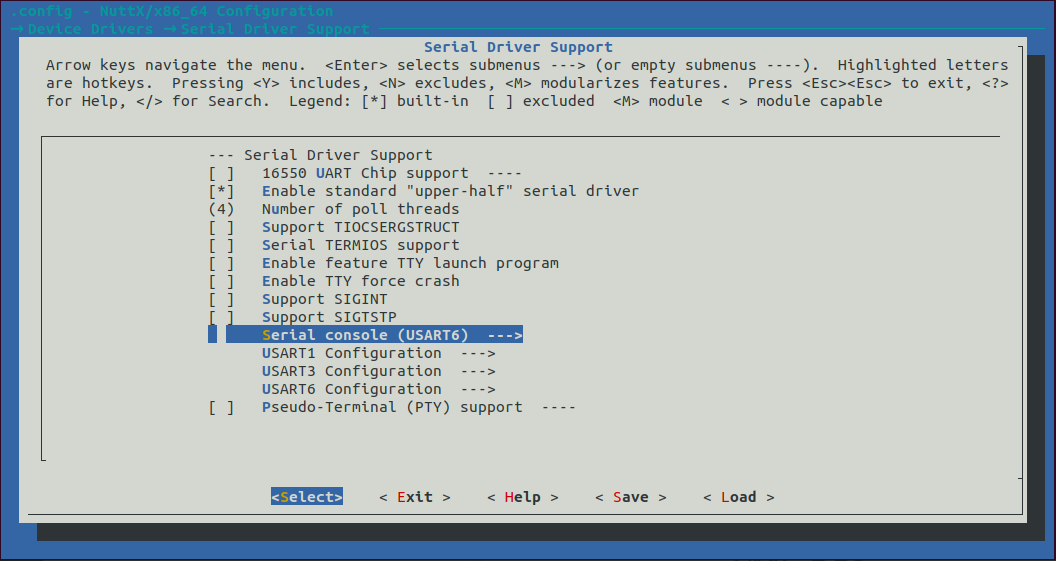Viewport: 1056px width, 561px height.
Task: Toggle Support TIOCSERGSTRUCT checkbox
Action: point(221,227)
